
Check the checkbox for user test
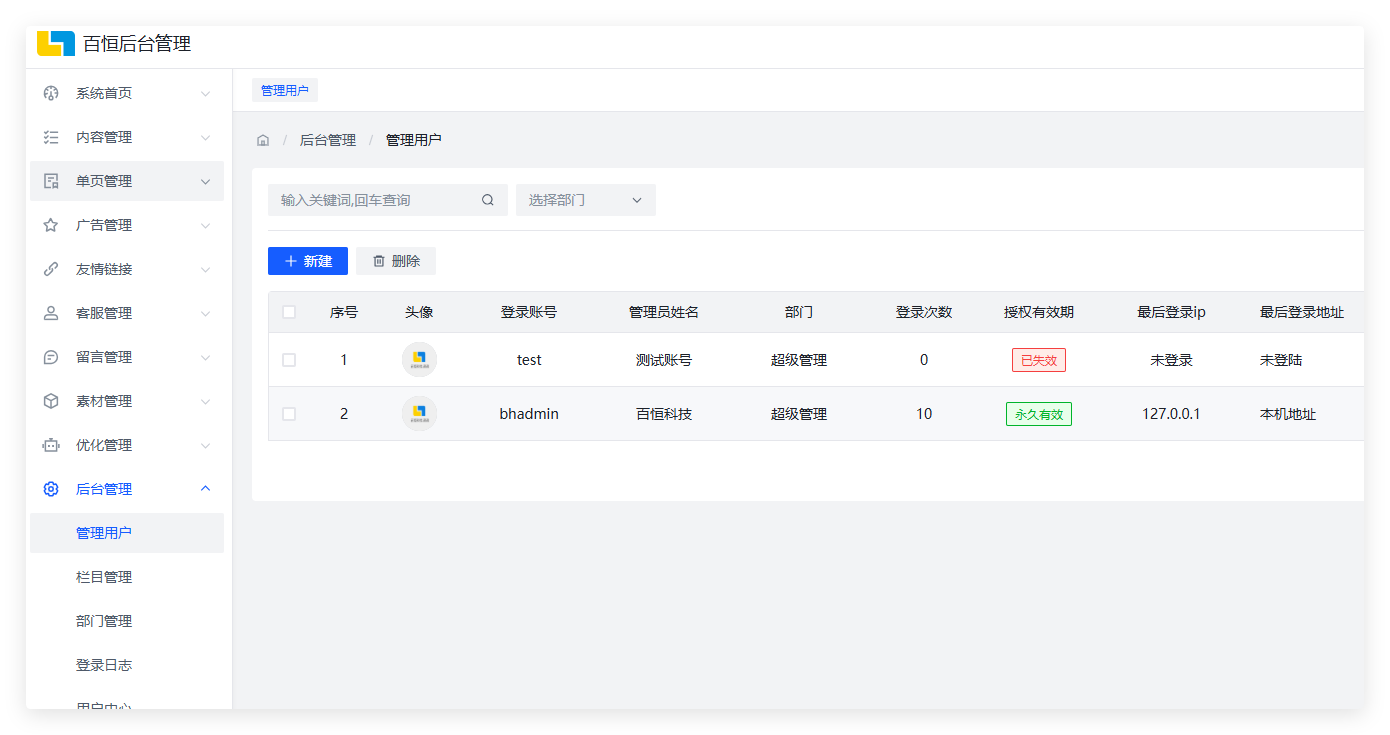point(289,359)
